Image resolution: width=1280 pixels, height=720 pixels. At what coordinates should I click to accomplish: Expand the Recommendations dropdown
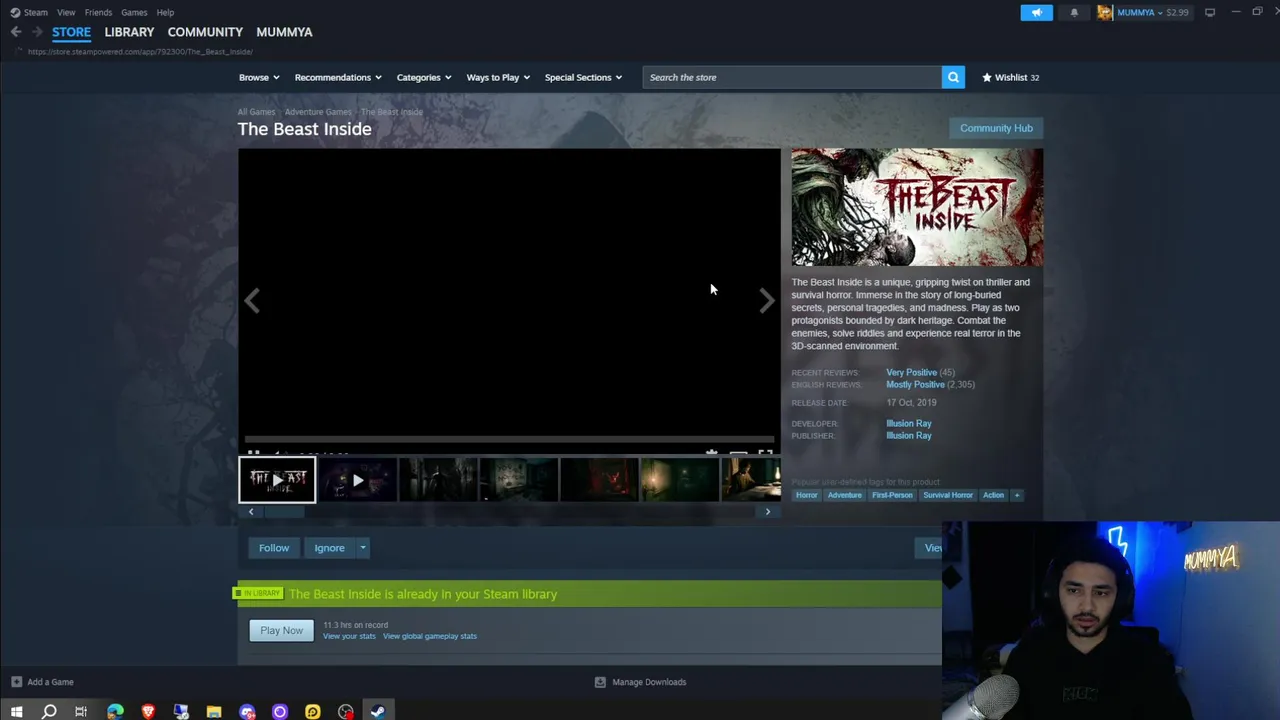tap(338, 77)
